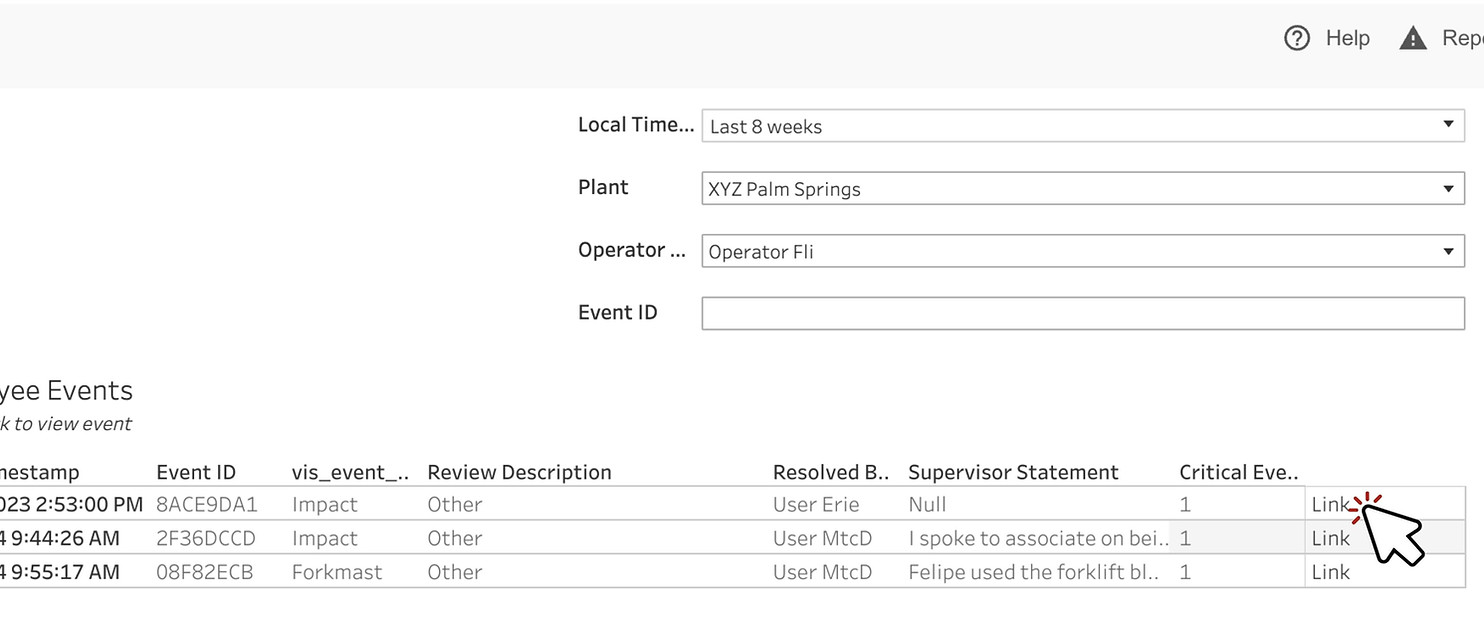Select event ID 8ACE9DA1 cell
The width and height of the screenshot is (1484, 640).
click(206, 505)
